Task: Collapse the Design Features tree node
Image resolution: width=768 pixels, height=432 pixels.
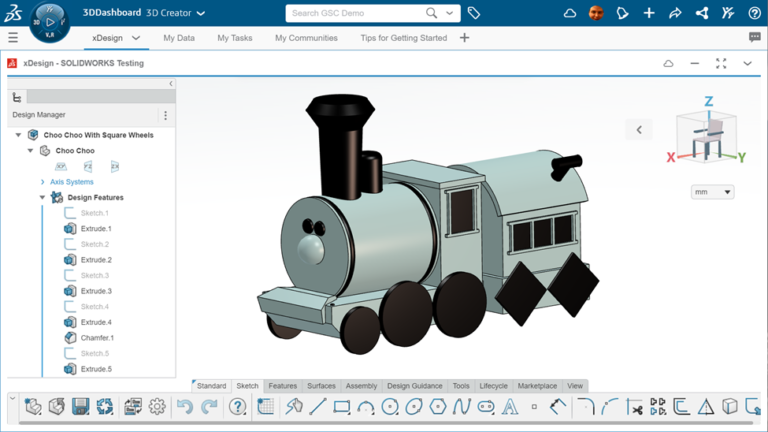Action: pyautogui.click(x=42, y=198)
